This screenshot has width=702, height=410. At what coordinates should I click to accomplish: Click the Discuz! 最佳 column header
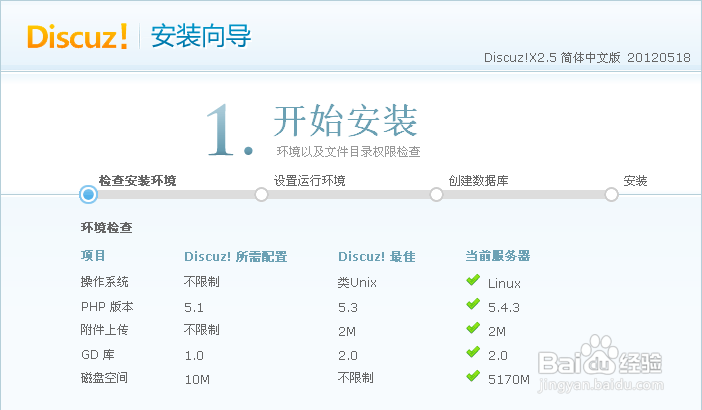point(377,256)
